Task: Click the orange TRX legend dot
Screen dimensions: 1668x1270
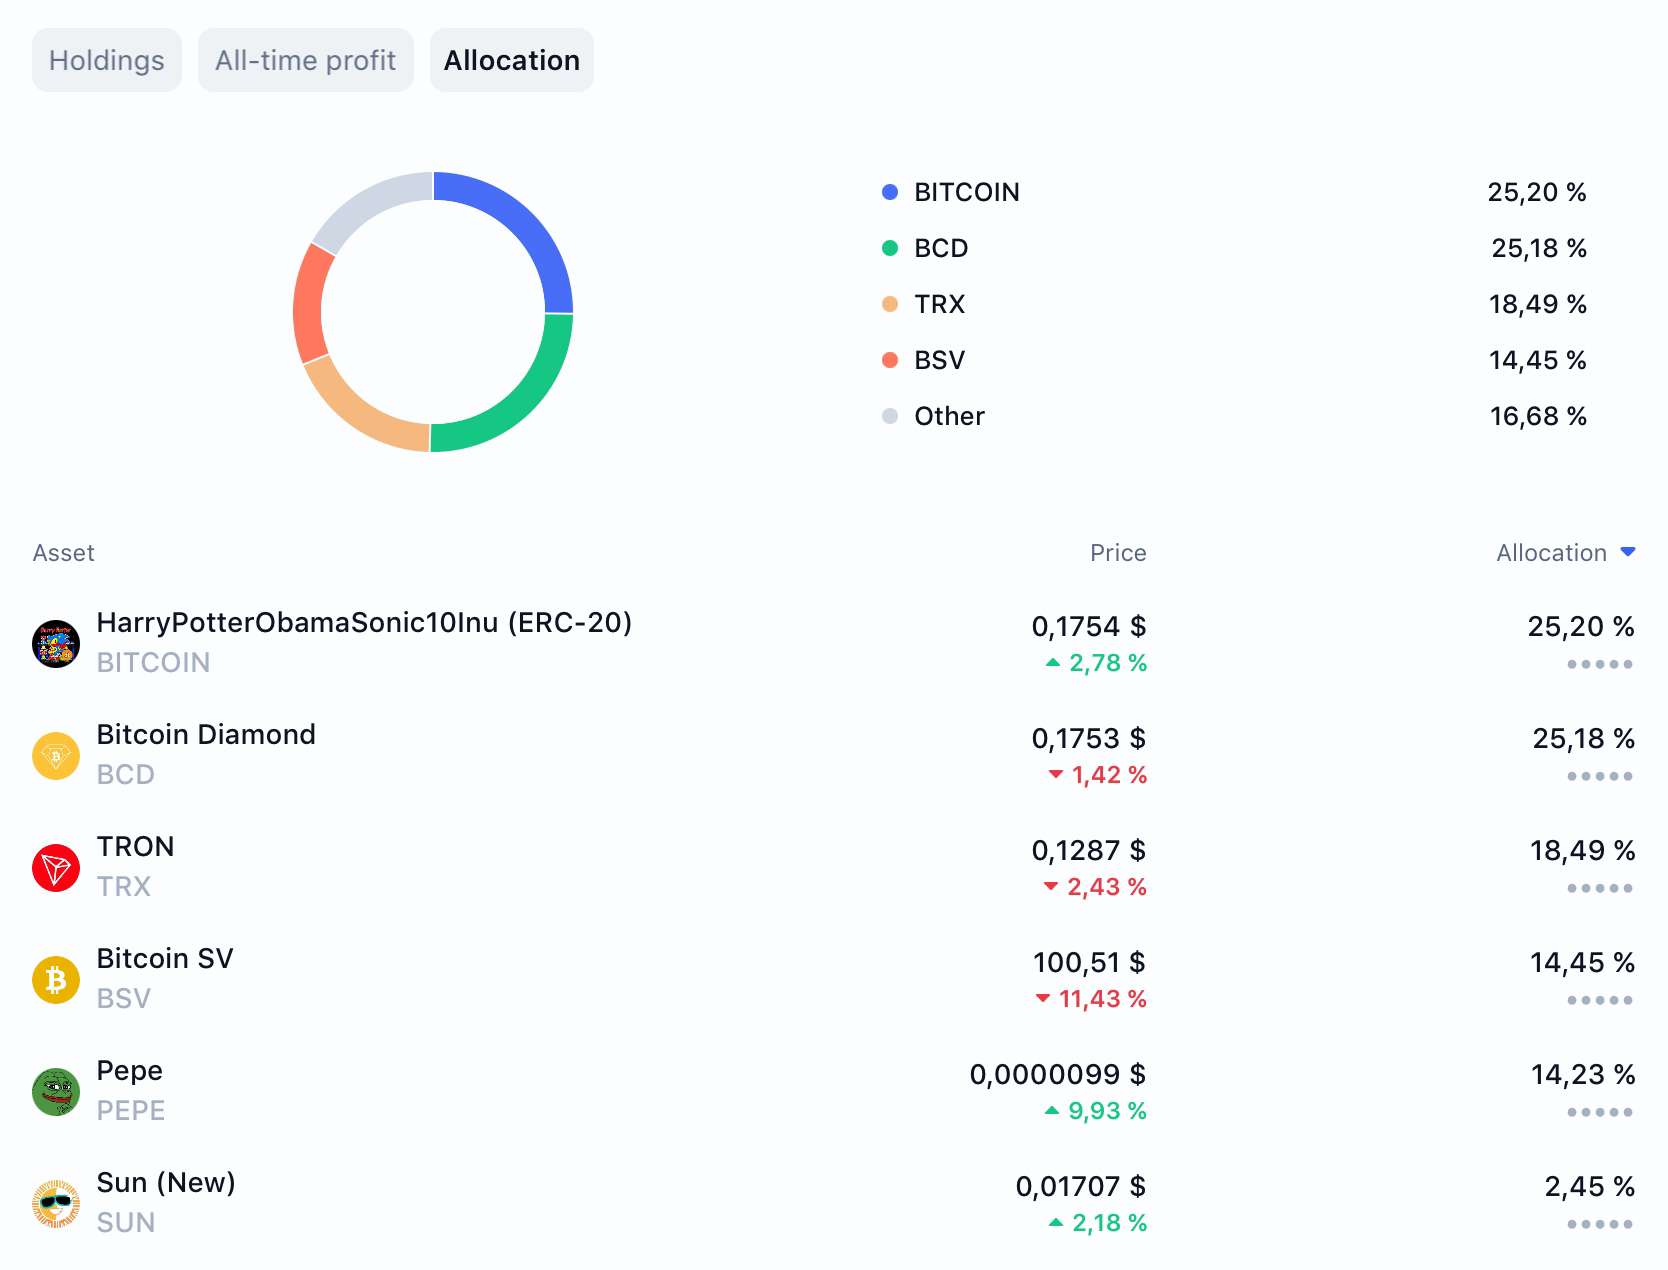Action: 890,304
